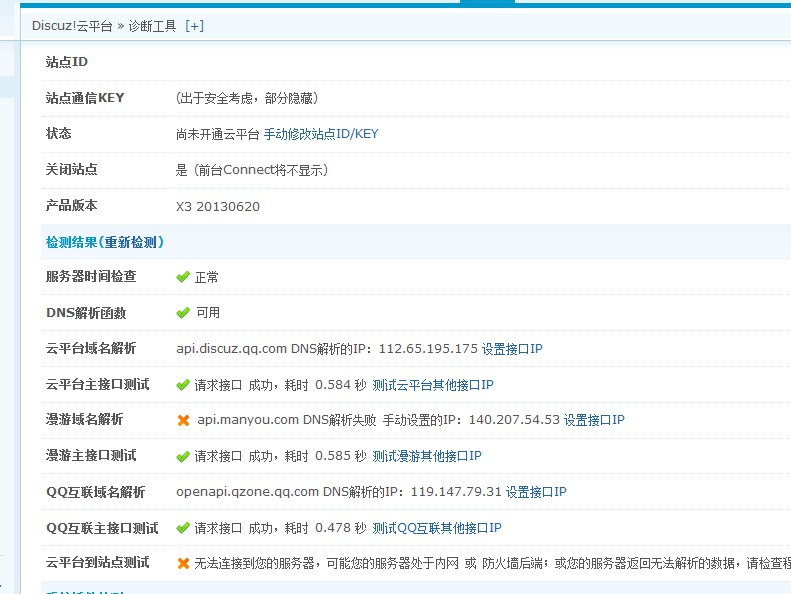Click green check icon for 漫游主接口测试

(x=183, y=457)
